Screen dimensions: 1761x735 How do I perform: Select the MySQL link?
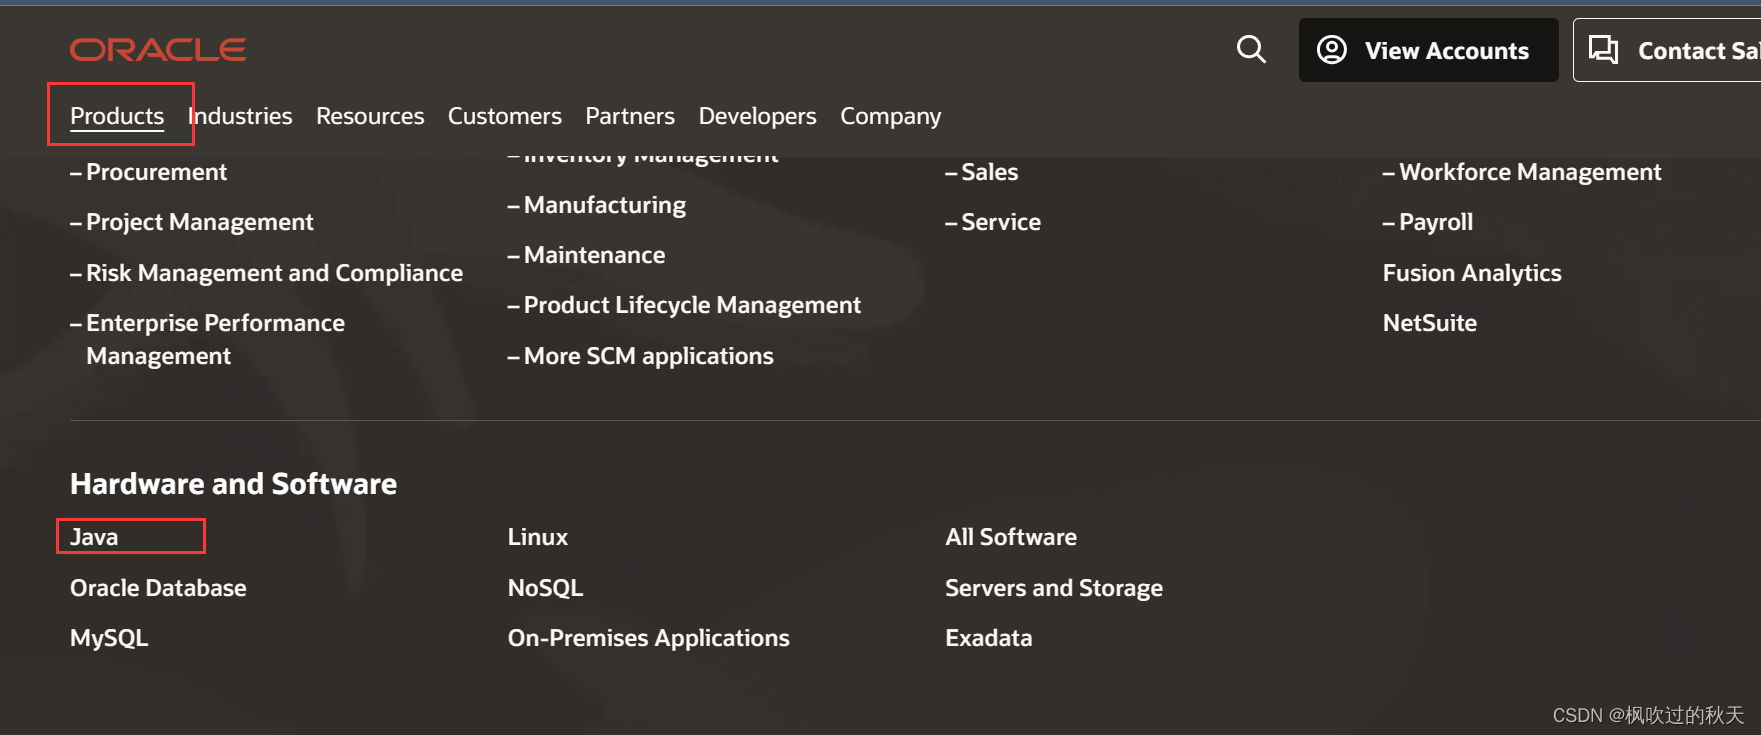tap(109, 638)
